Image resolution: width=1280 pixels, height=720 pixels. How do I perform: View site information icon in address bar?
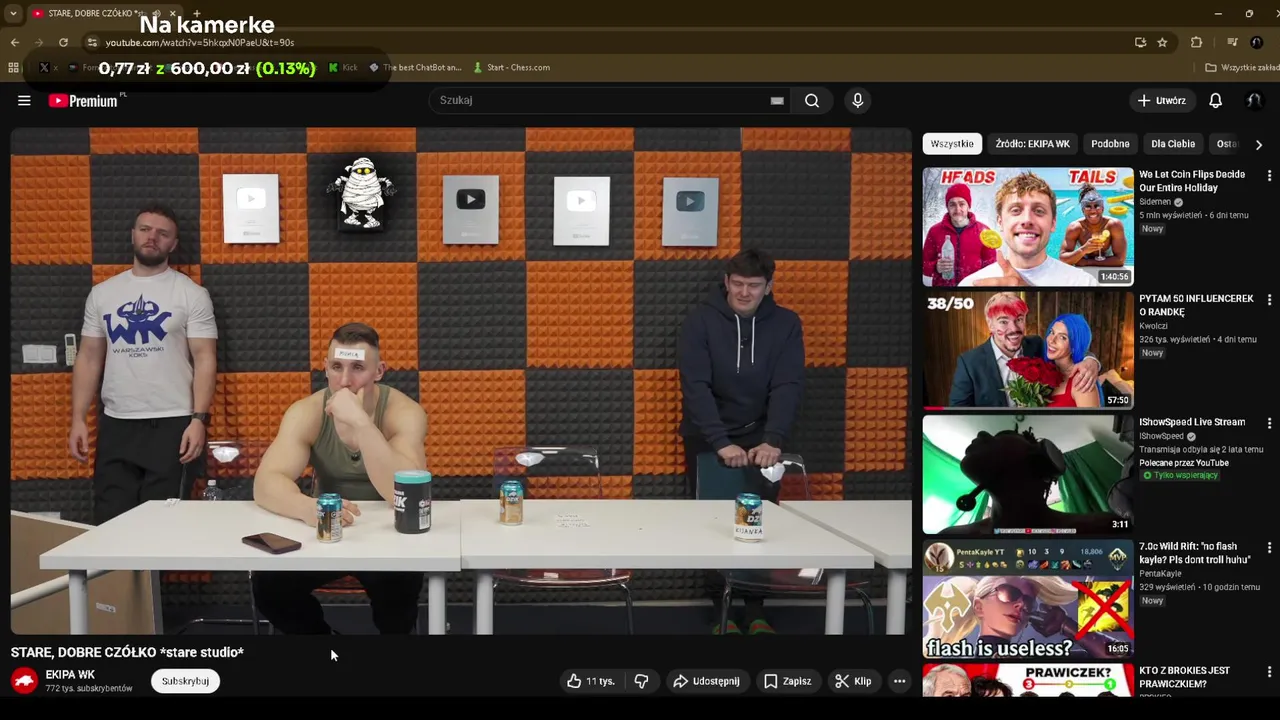92,42
